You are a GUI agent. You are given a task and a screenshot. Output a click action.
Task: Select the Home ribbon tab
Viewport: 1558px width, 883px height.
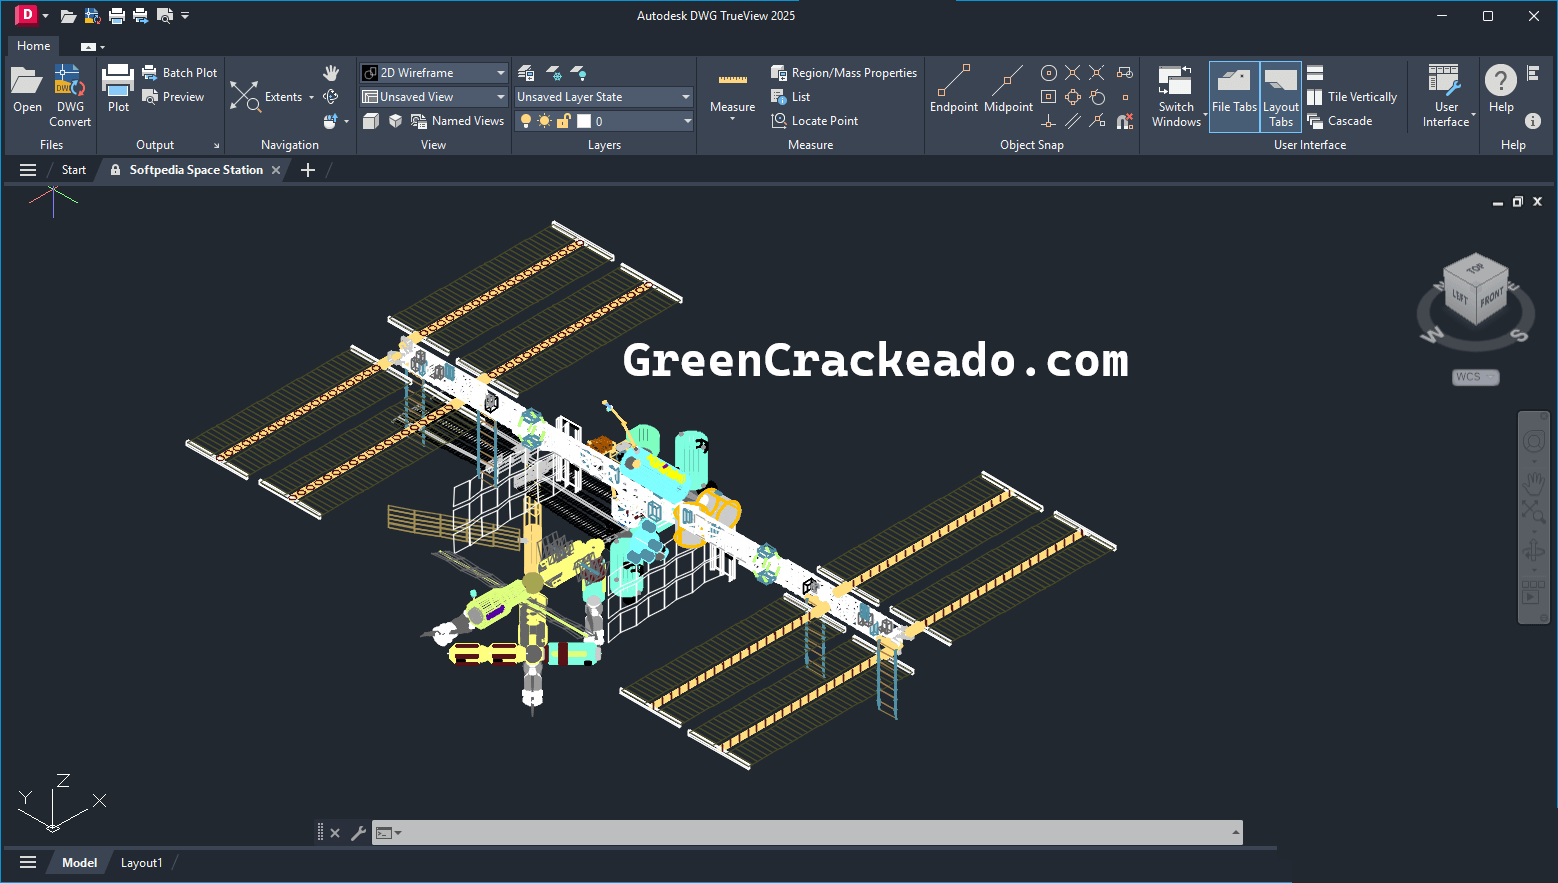(x=33, y=46)
